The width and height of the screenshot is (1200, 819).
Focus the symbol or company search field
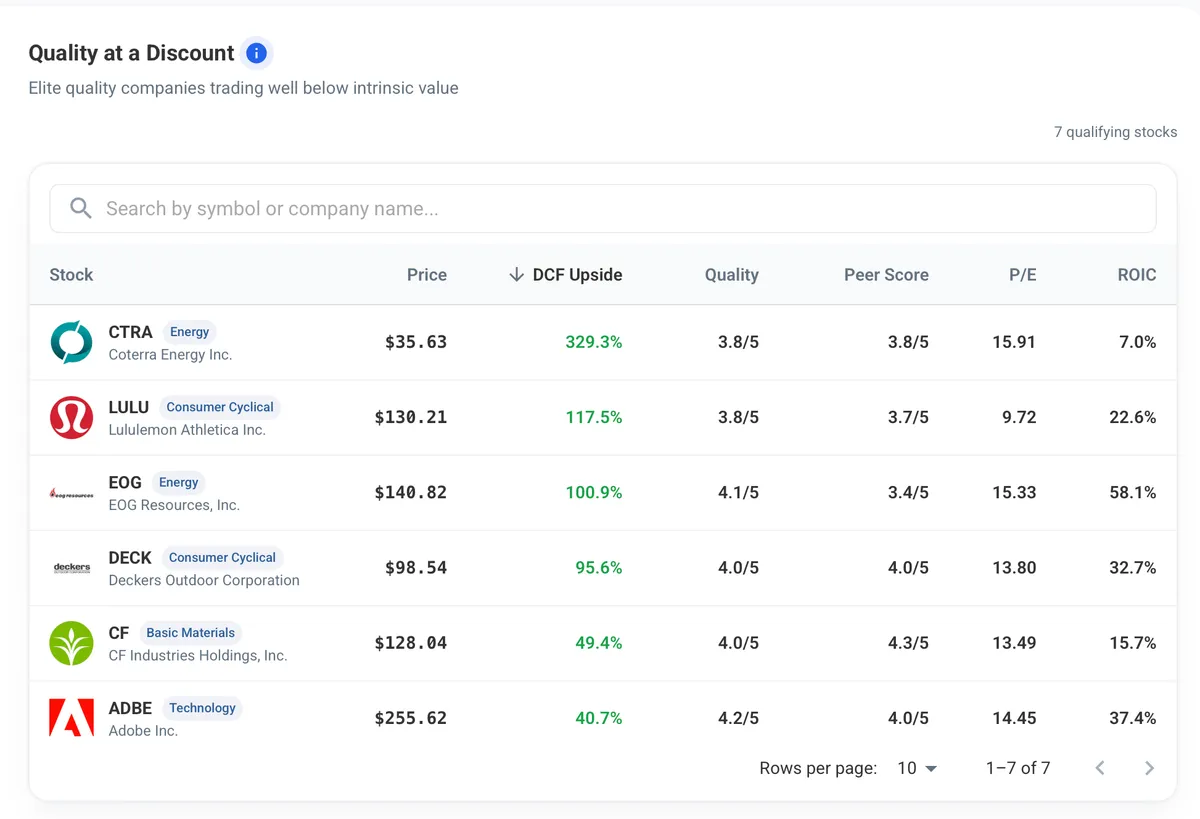pyautogui.click(x=603, y=209)
